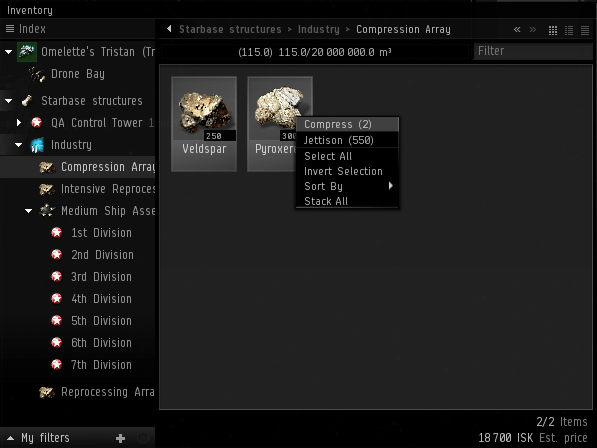Select the Veldspar ore item tile
Screen dimensions: 597x448
[204, 124]
